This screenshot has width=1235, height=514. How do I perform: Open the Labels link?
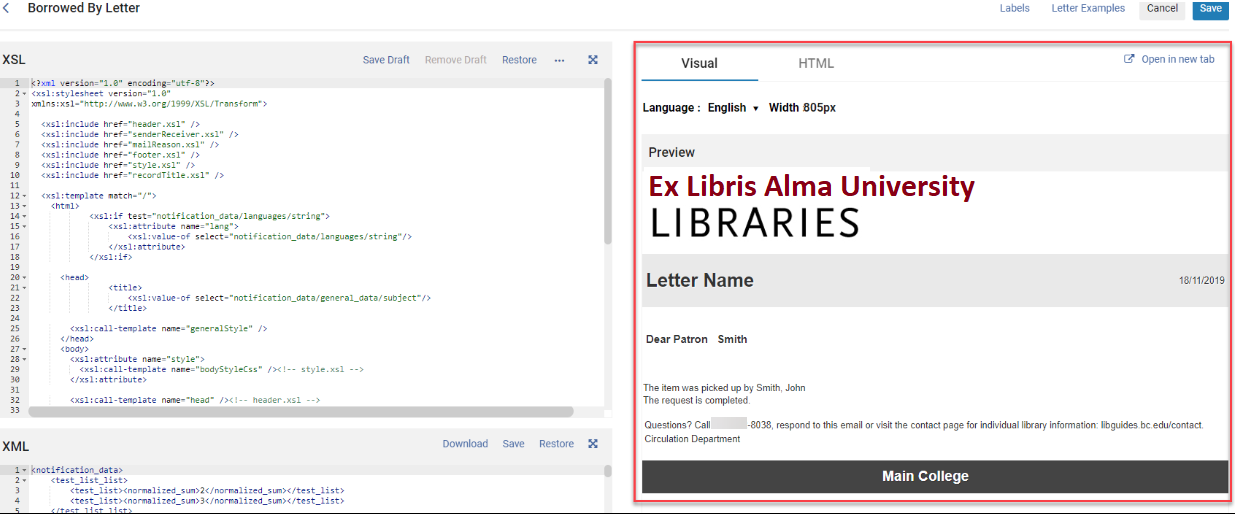1015,9
